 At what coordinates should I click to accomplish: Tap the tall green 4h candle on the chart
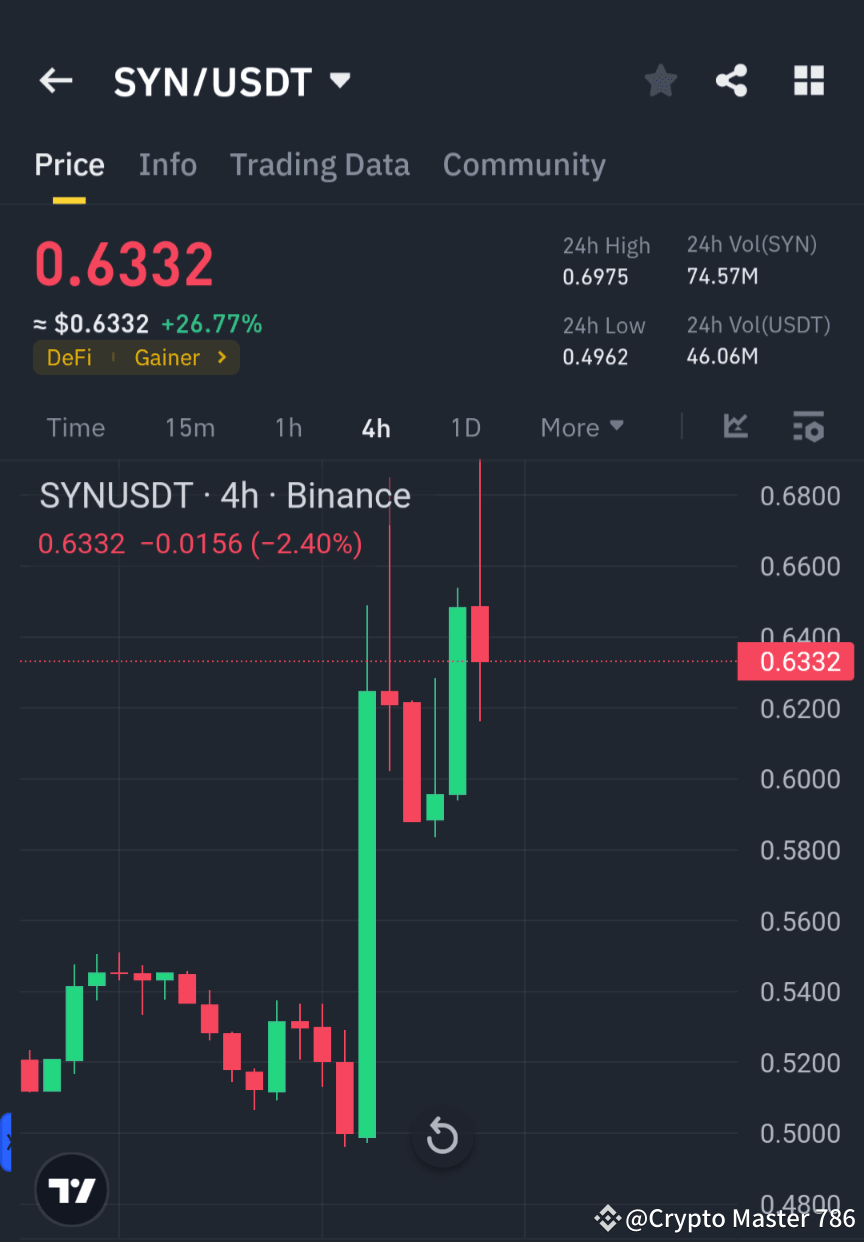366,900
